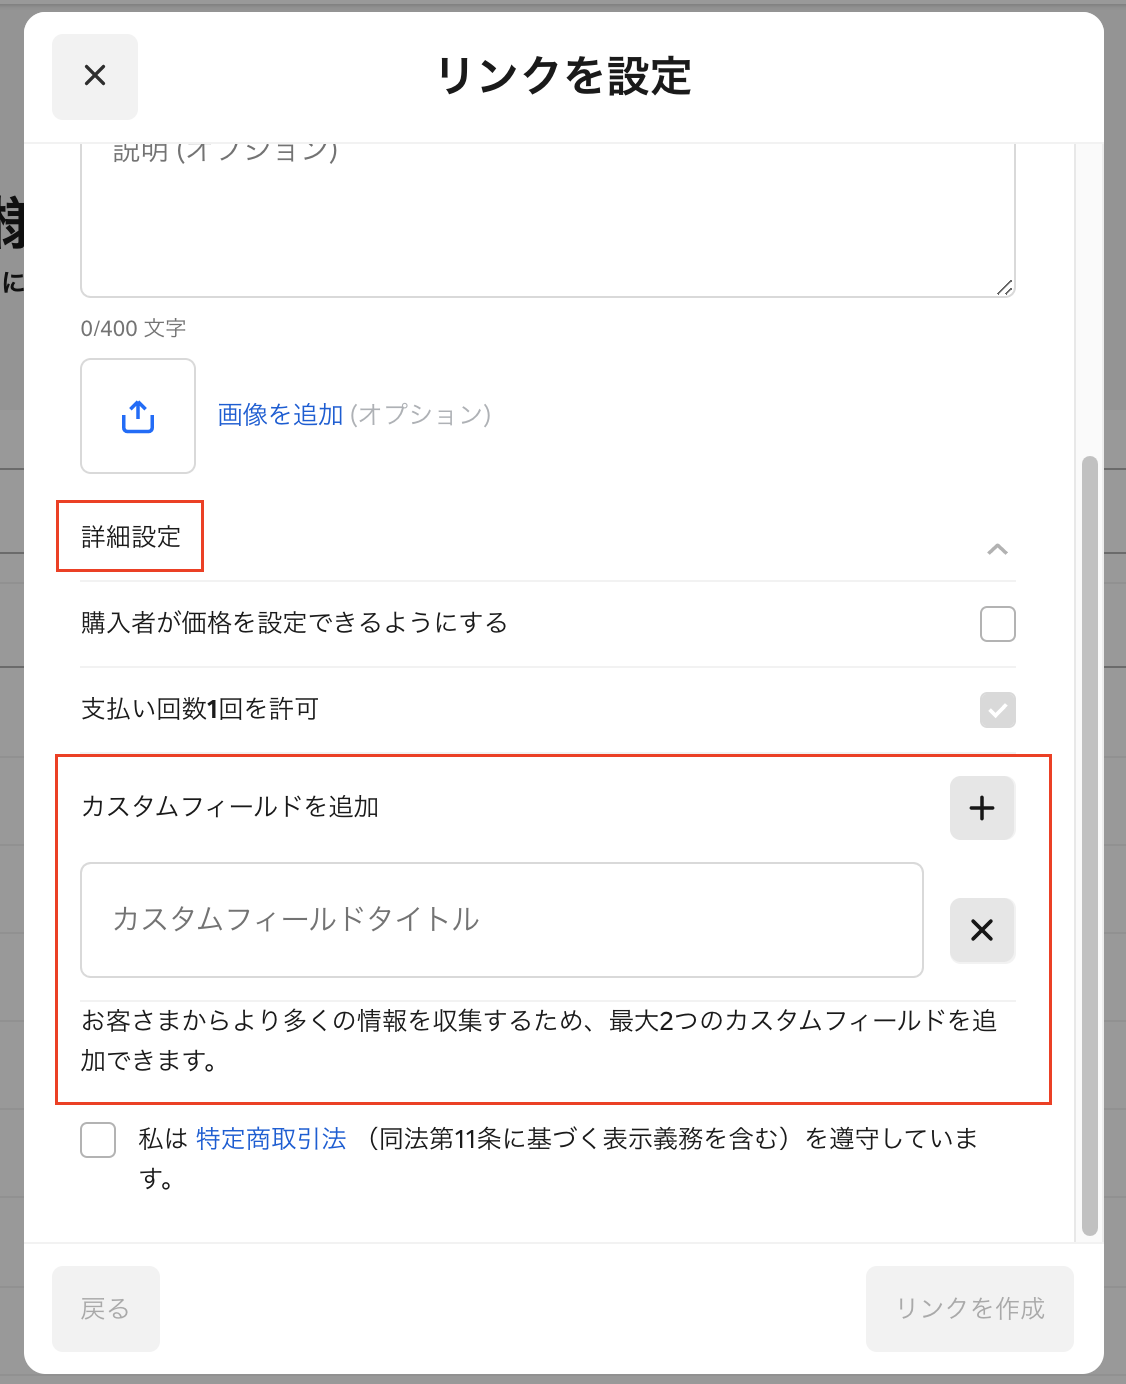Close the リンクを設定 dialog with the X

click(95, 76)
